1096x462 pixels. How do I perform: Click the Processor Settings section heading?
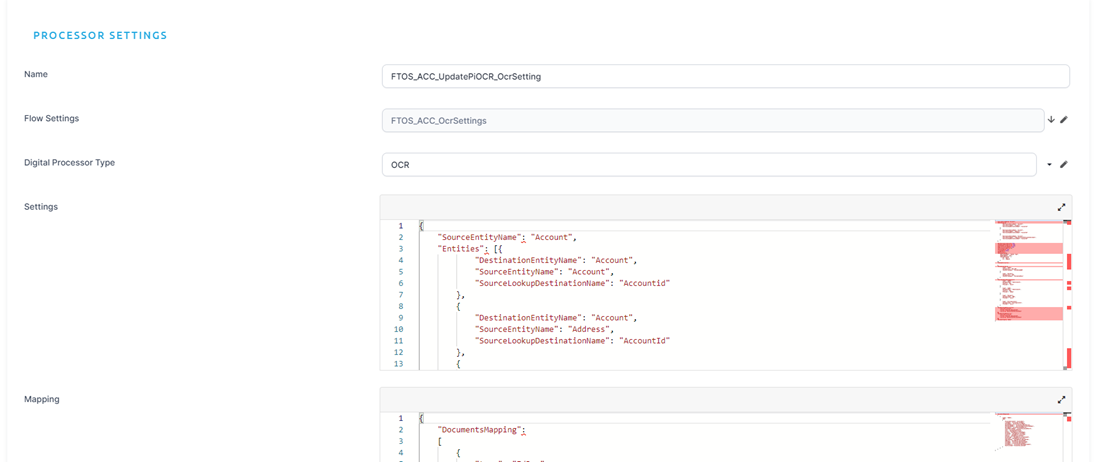tap(100, 35)
